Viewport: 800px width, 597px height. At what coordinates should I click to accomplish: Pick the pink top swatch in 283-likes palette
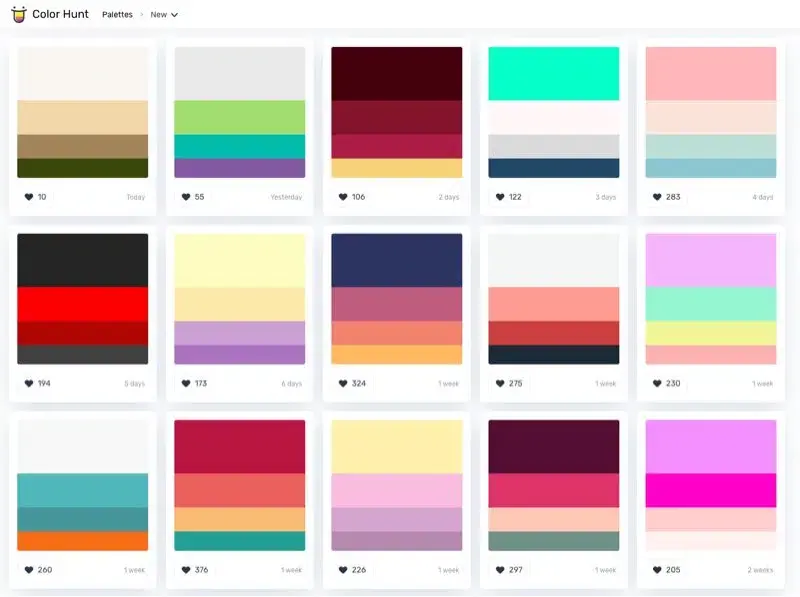711,74
